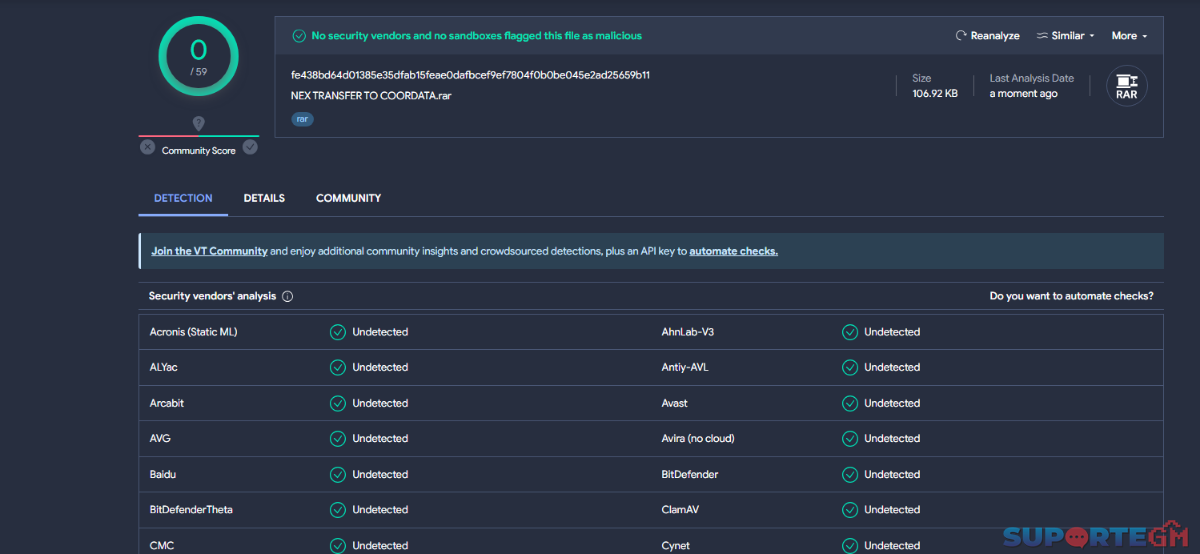Click the Avira (no cloud) vendor name

tap(698, 438)
